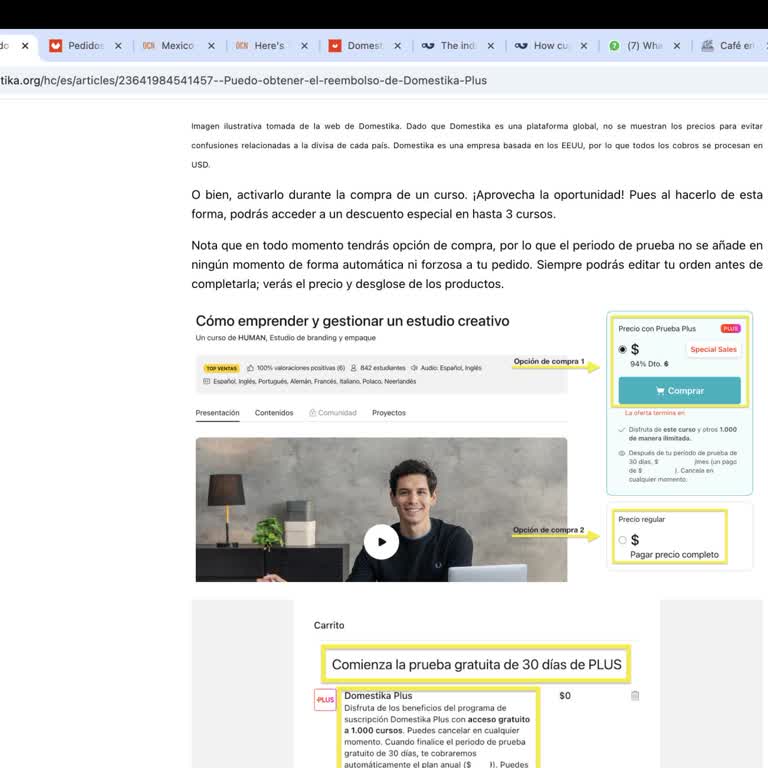Close the 'The ind' tab
The height and width of the screenshot is (768, 768).
coord(490,46)
